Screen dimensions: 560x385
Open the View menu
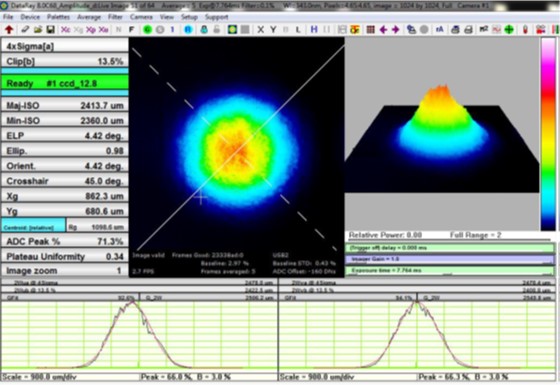[166, 17]
